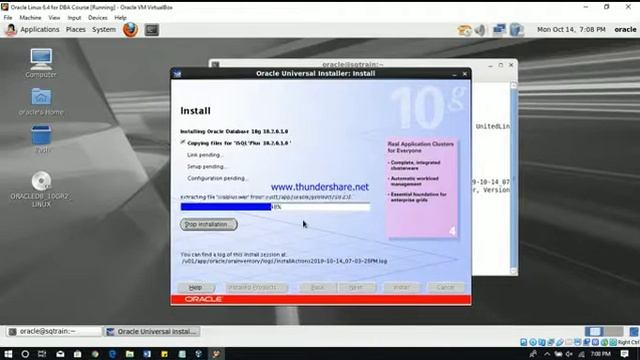Open the VirtualBox Machine menu

[30, 18]
